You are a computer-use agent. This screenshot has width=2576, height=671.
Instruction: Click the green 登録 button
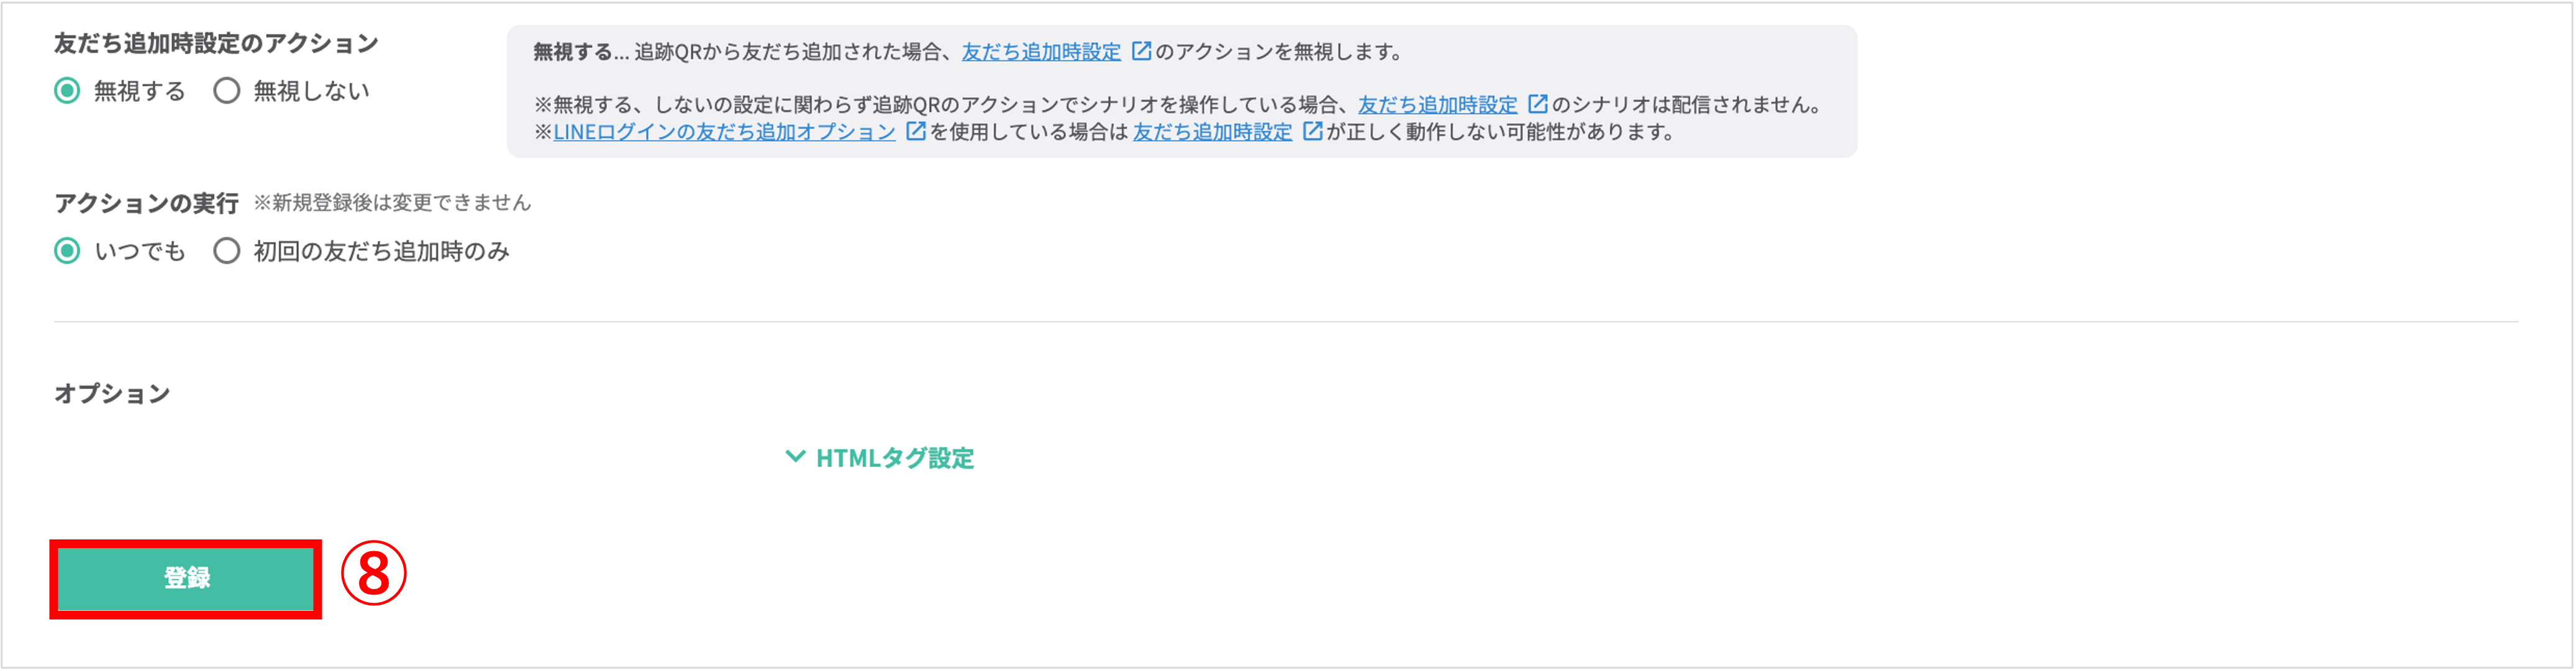pos(186,578)
